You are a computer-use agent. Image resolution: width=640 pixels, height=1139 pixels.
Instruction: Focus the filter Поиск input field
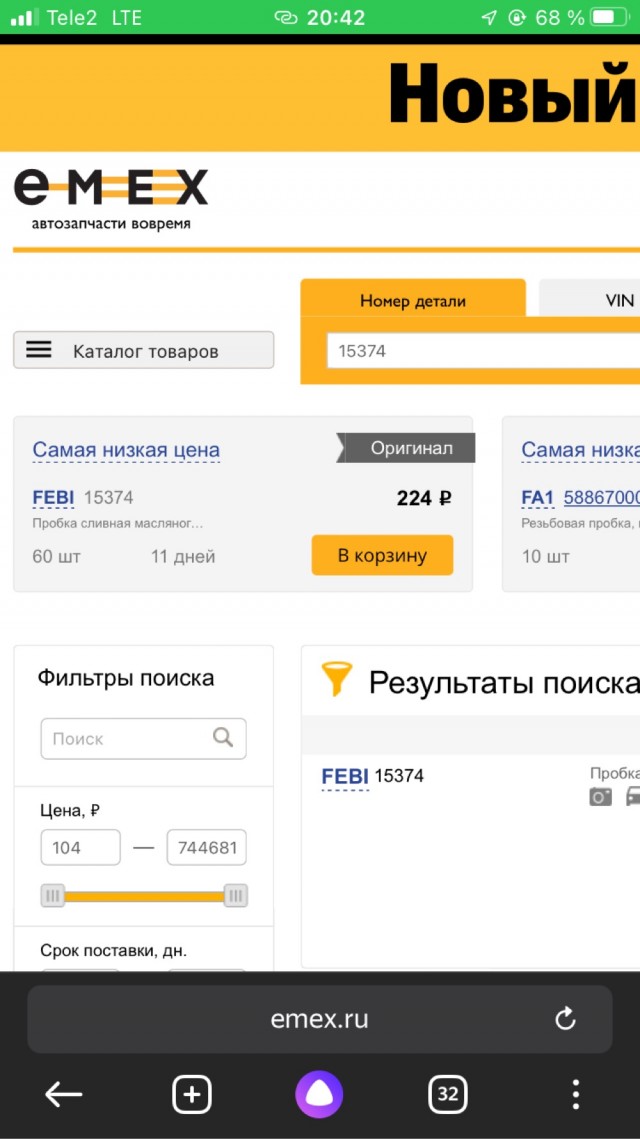coord(143,739)
